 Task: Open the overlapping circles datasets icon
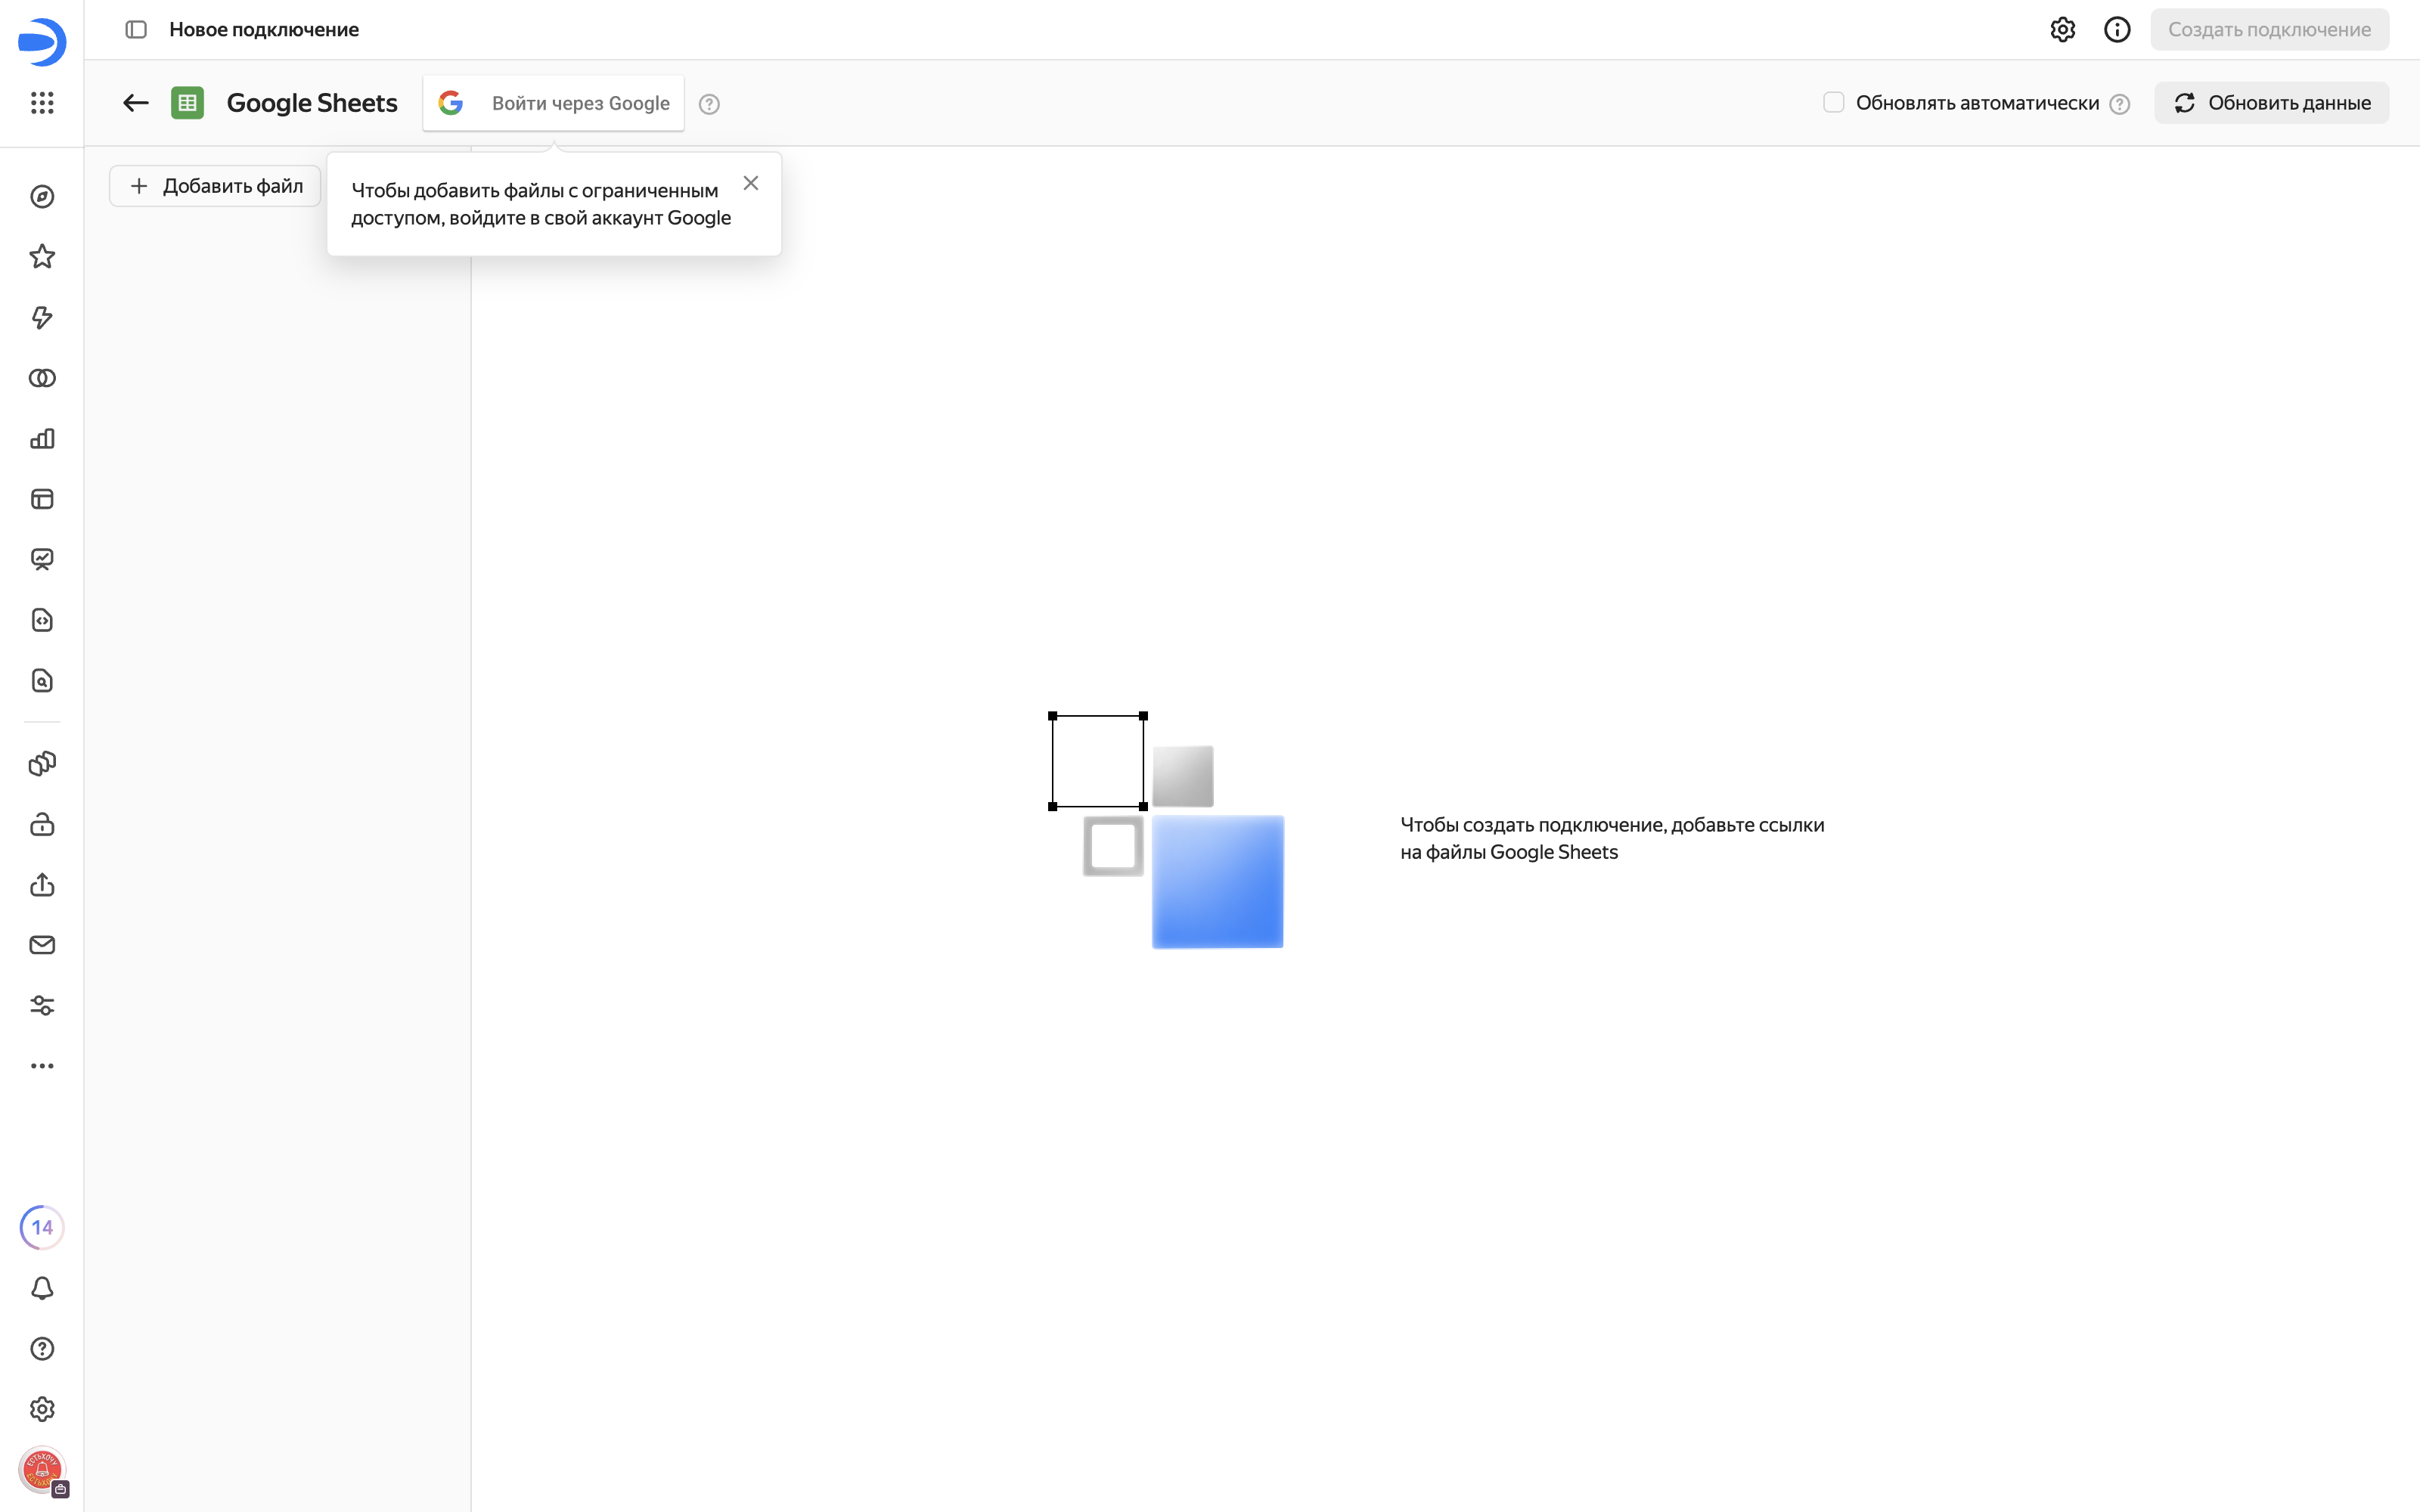click(x=42, y=378)
